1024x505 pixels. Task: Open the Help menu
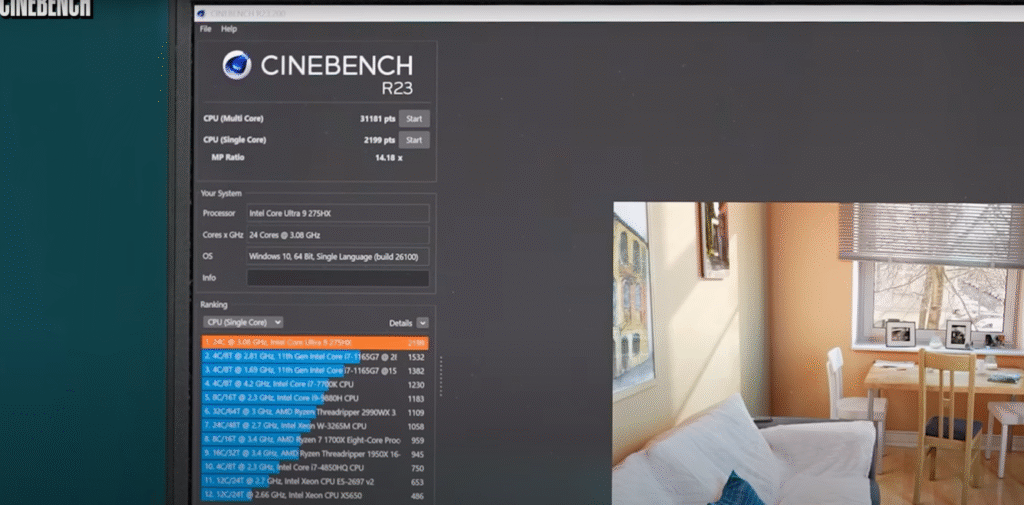coord(228,29)
